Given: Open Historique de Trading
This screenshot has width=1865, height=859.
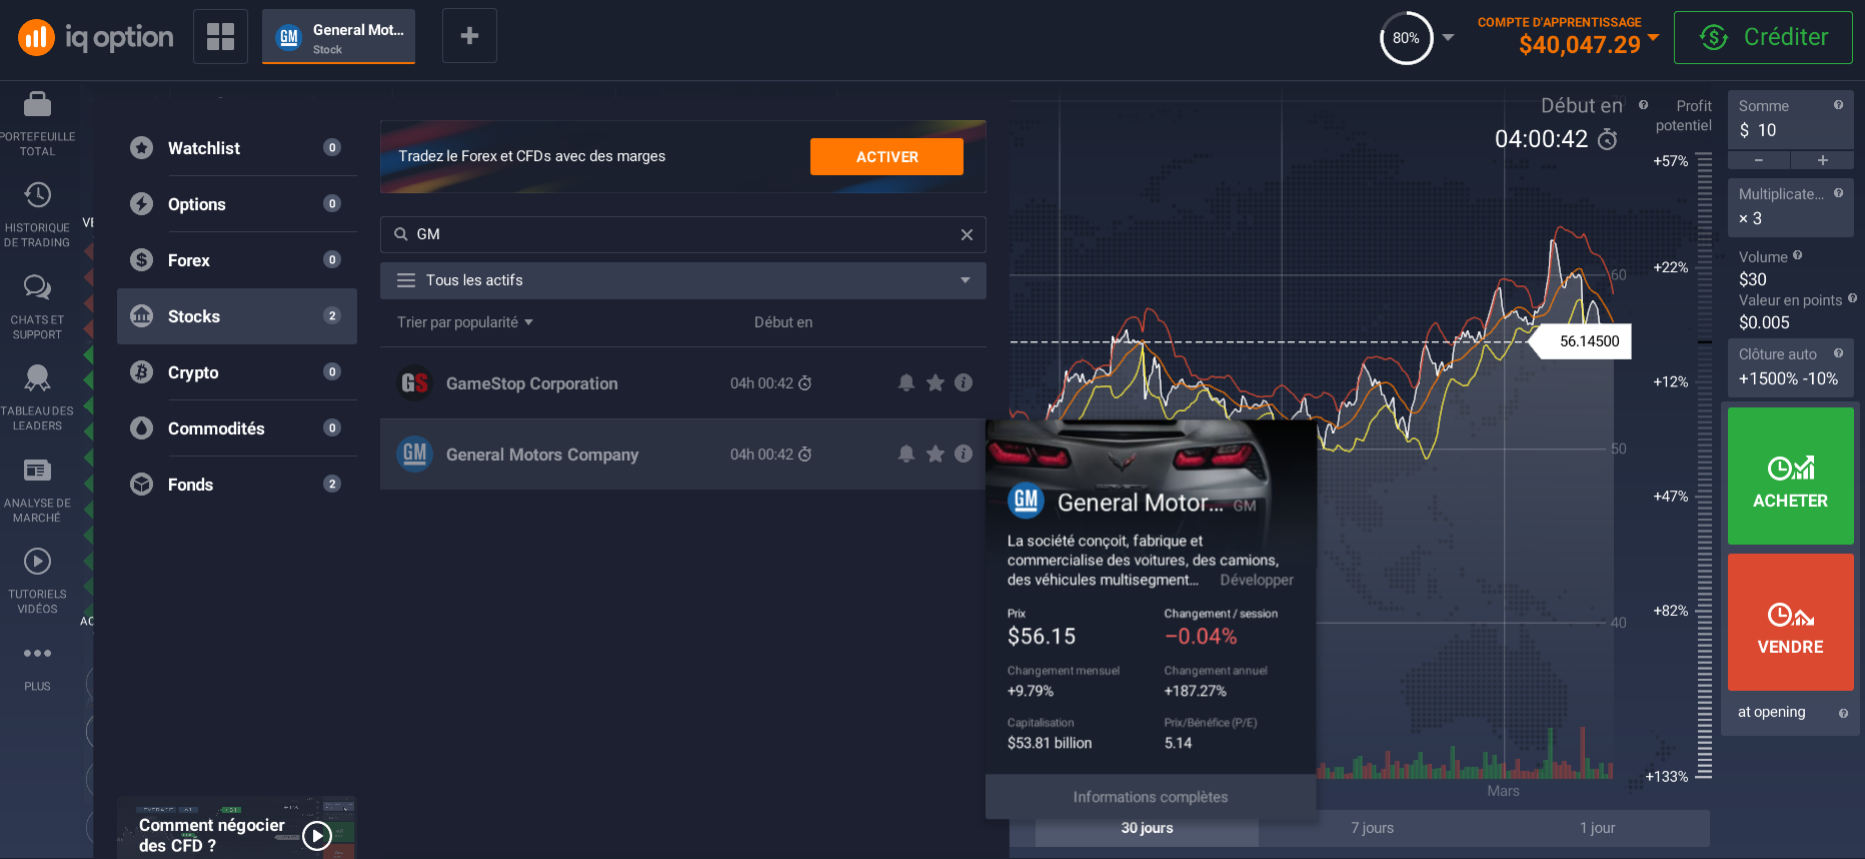Looking at the screenshot, I should (38, 215).
